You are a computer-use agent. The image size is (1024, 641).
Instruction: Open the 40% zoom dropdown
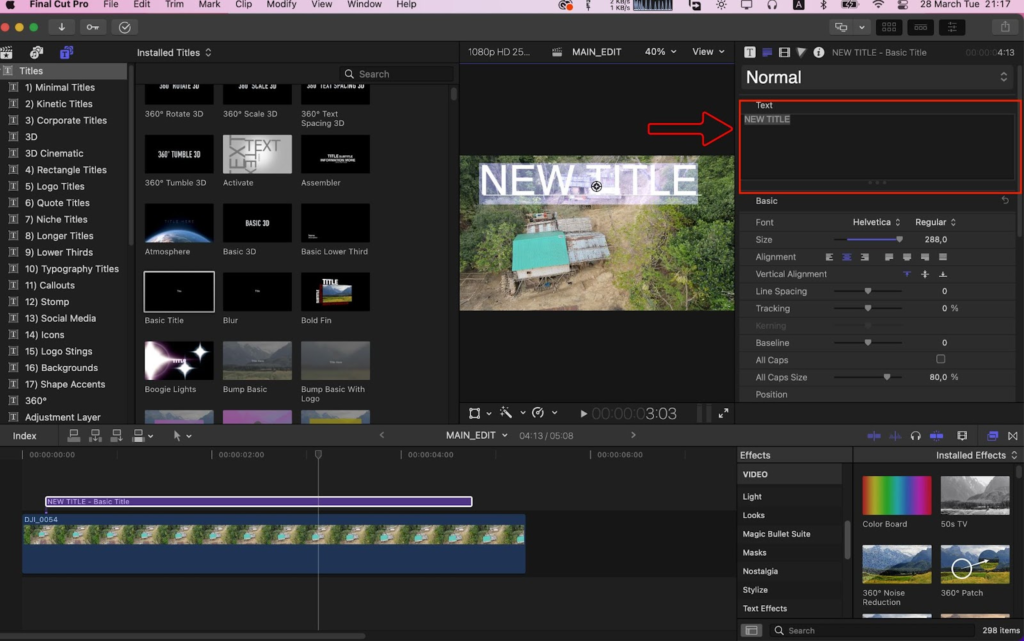660,52
